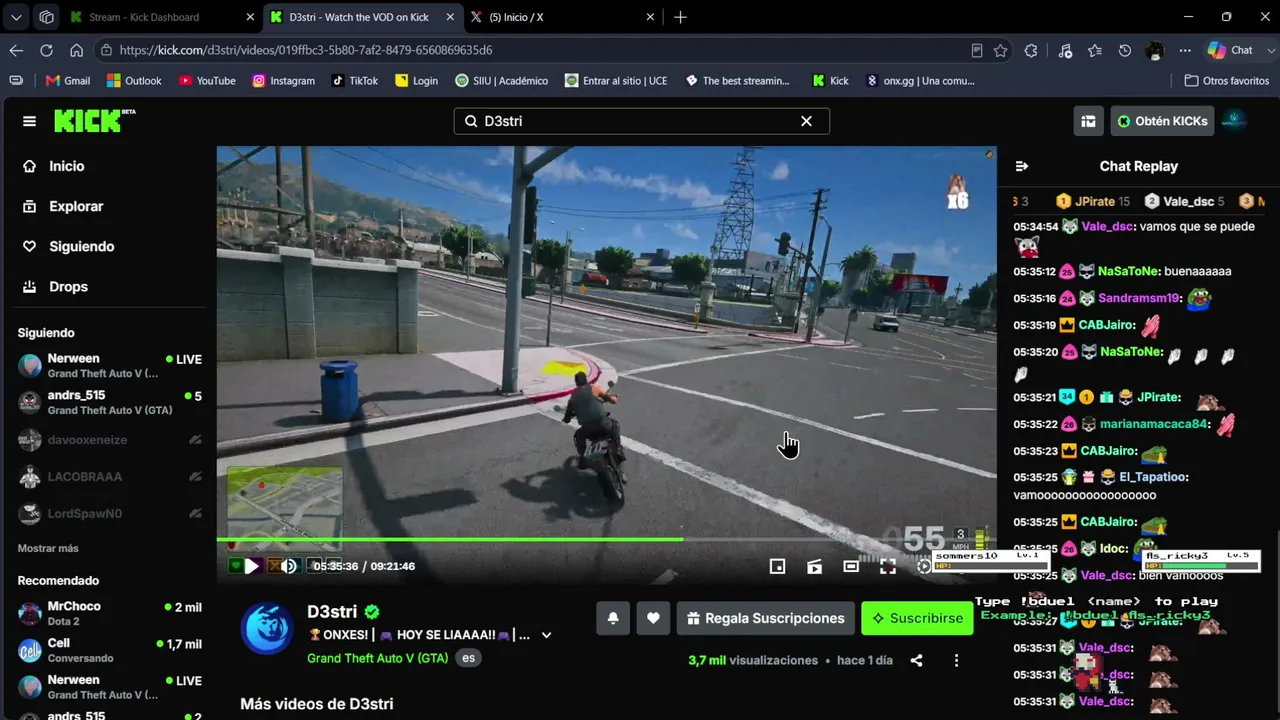1280x720 pixels.
Task: Reload the current page
Action: [46, 50]
